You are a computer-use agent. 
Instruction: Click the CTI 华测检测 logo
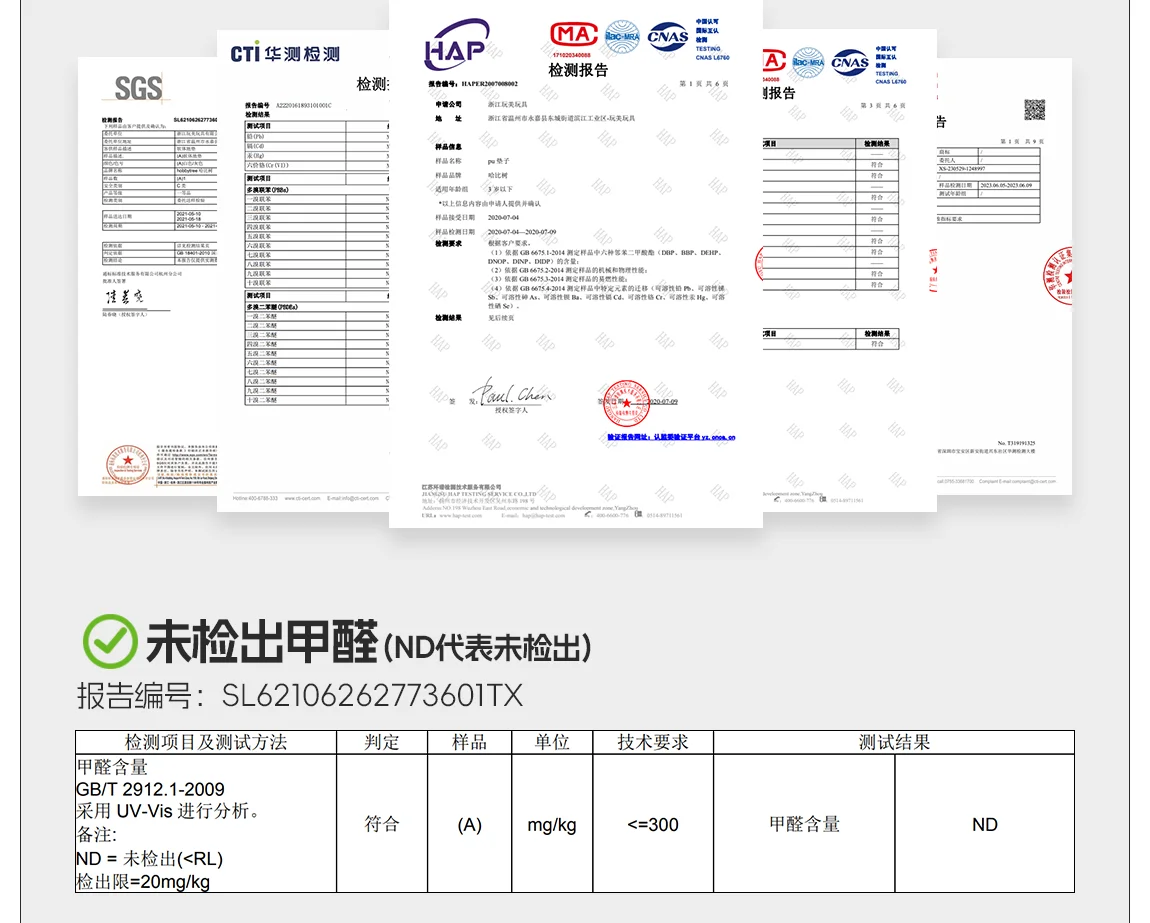(x=285, y=54)
